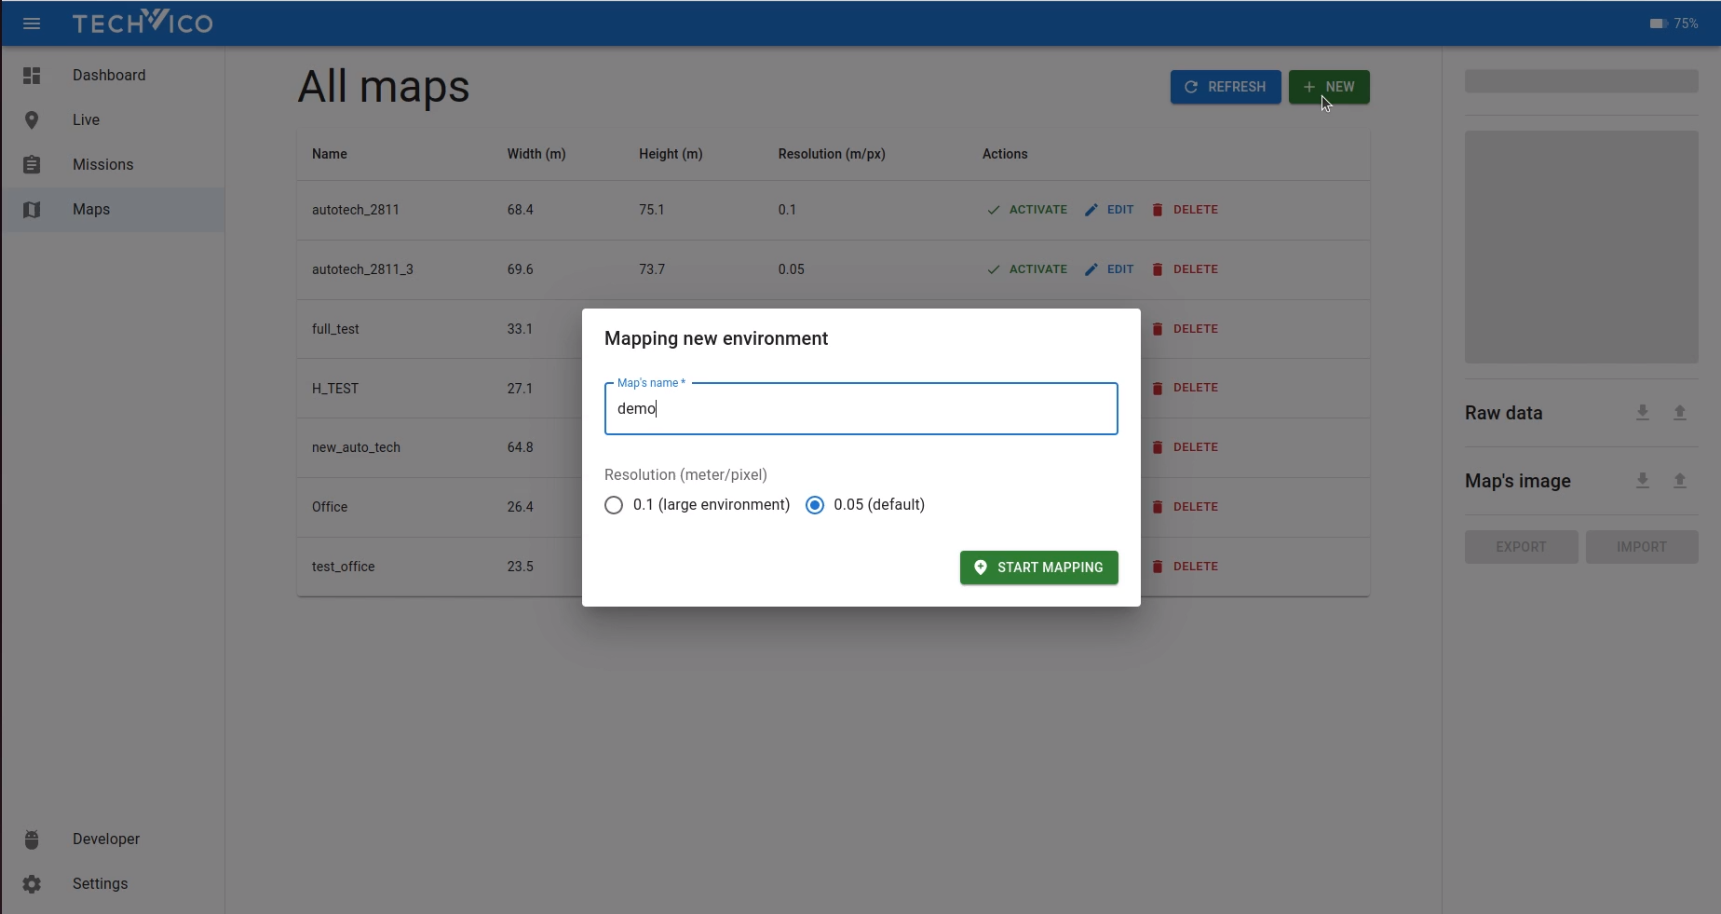Click the Dashboard grid icon
This screenshot has height=914, width=1721.
point(32,75)
